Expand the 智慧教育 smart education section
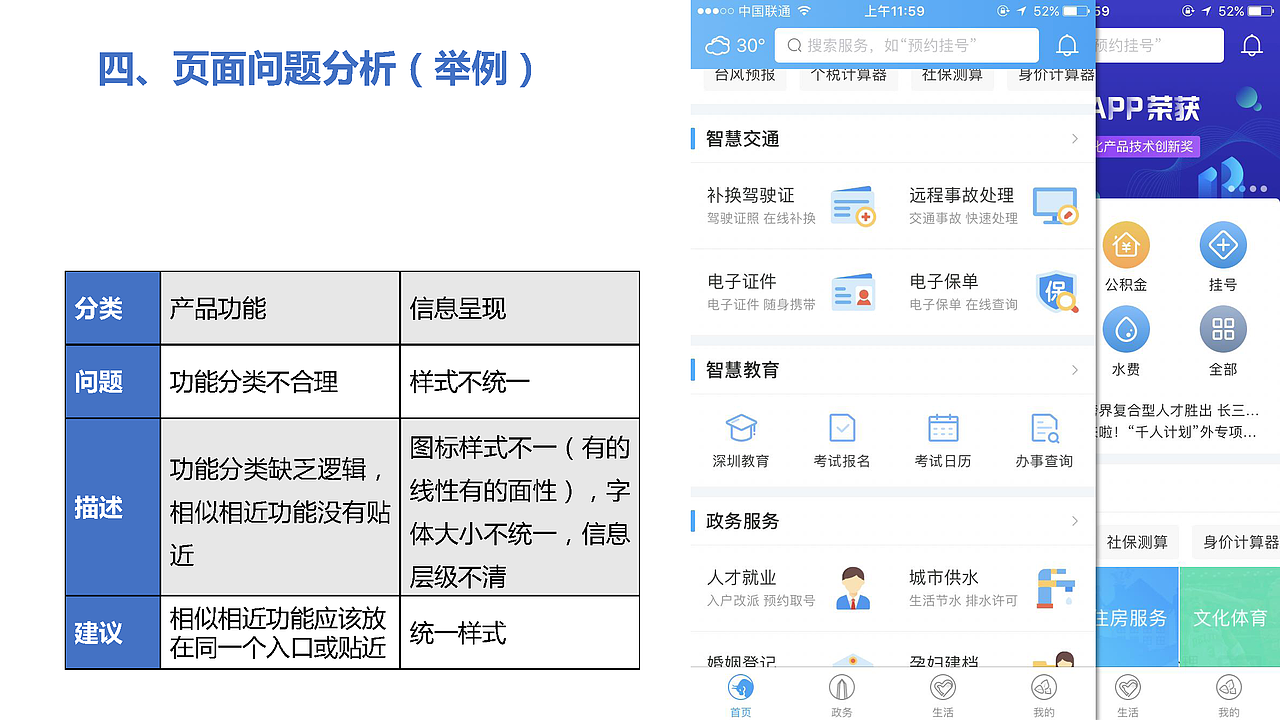The width and height of the screenshot is (1280, 720). pyautogui.click(x=1074, y=369)
